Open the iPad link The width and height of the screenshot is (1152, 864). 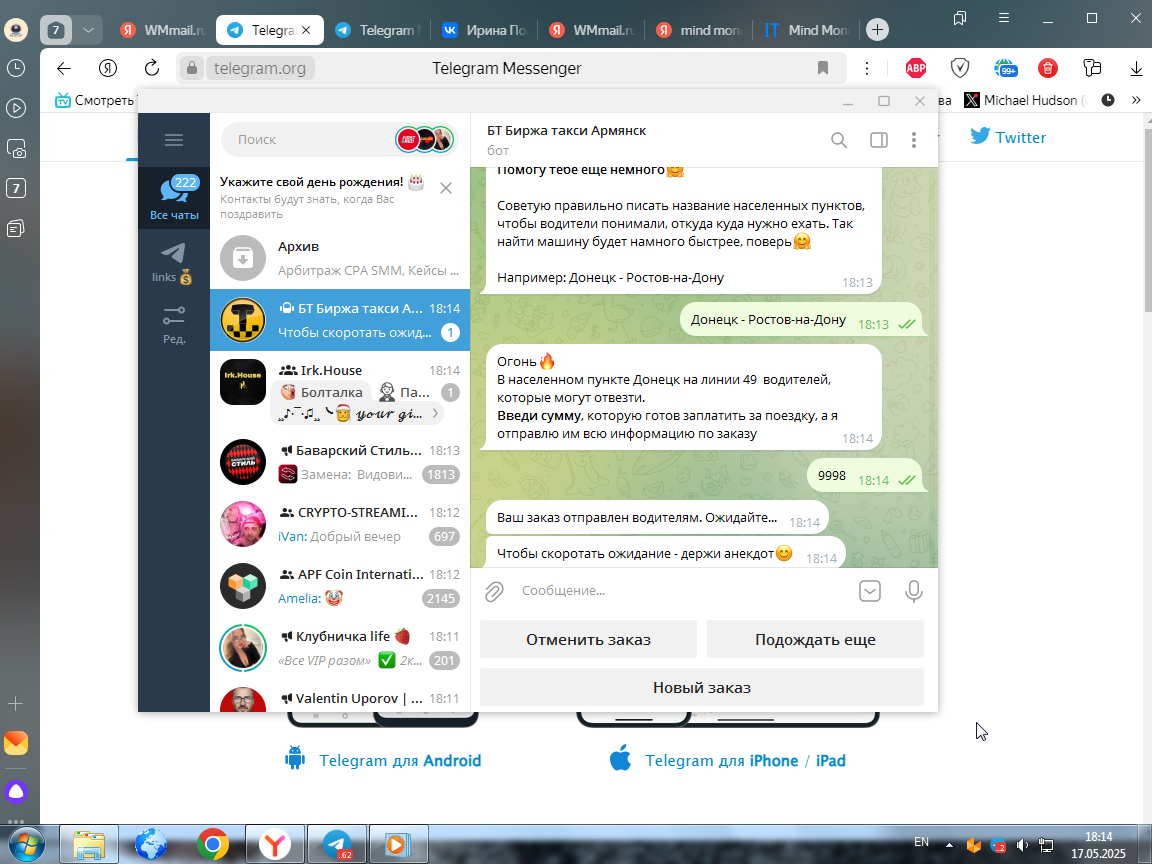click(830, 760)
